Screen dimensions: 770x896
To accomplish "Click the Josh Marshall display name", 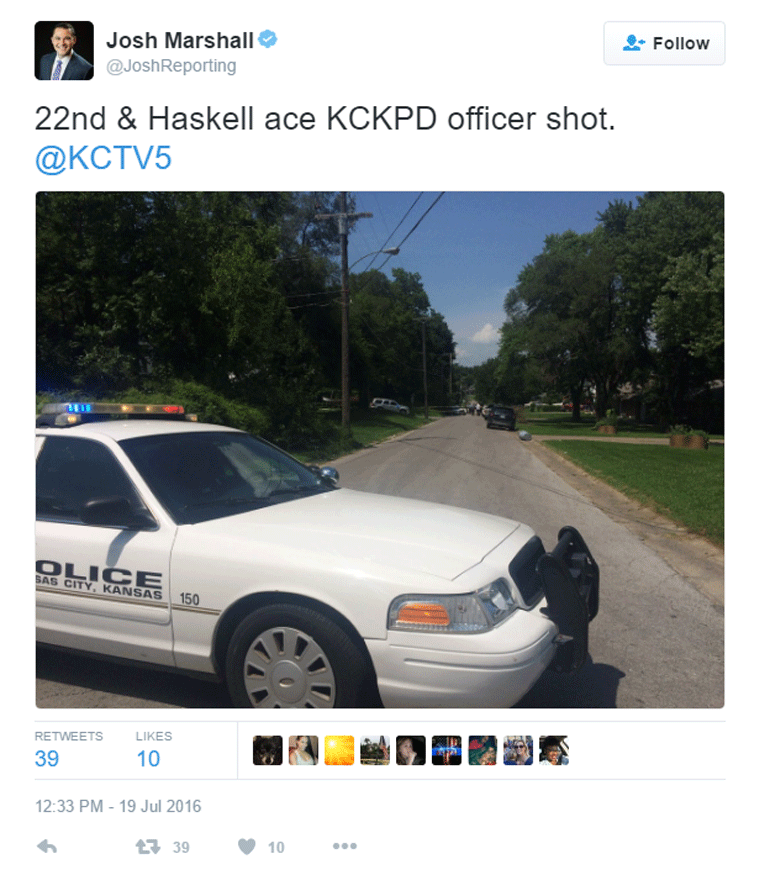I will (x=180, y=40).
